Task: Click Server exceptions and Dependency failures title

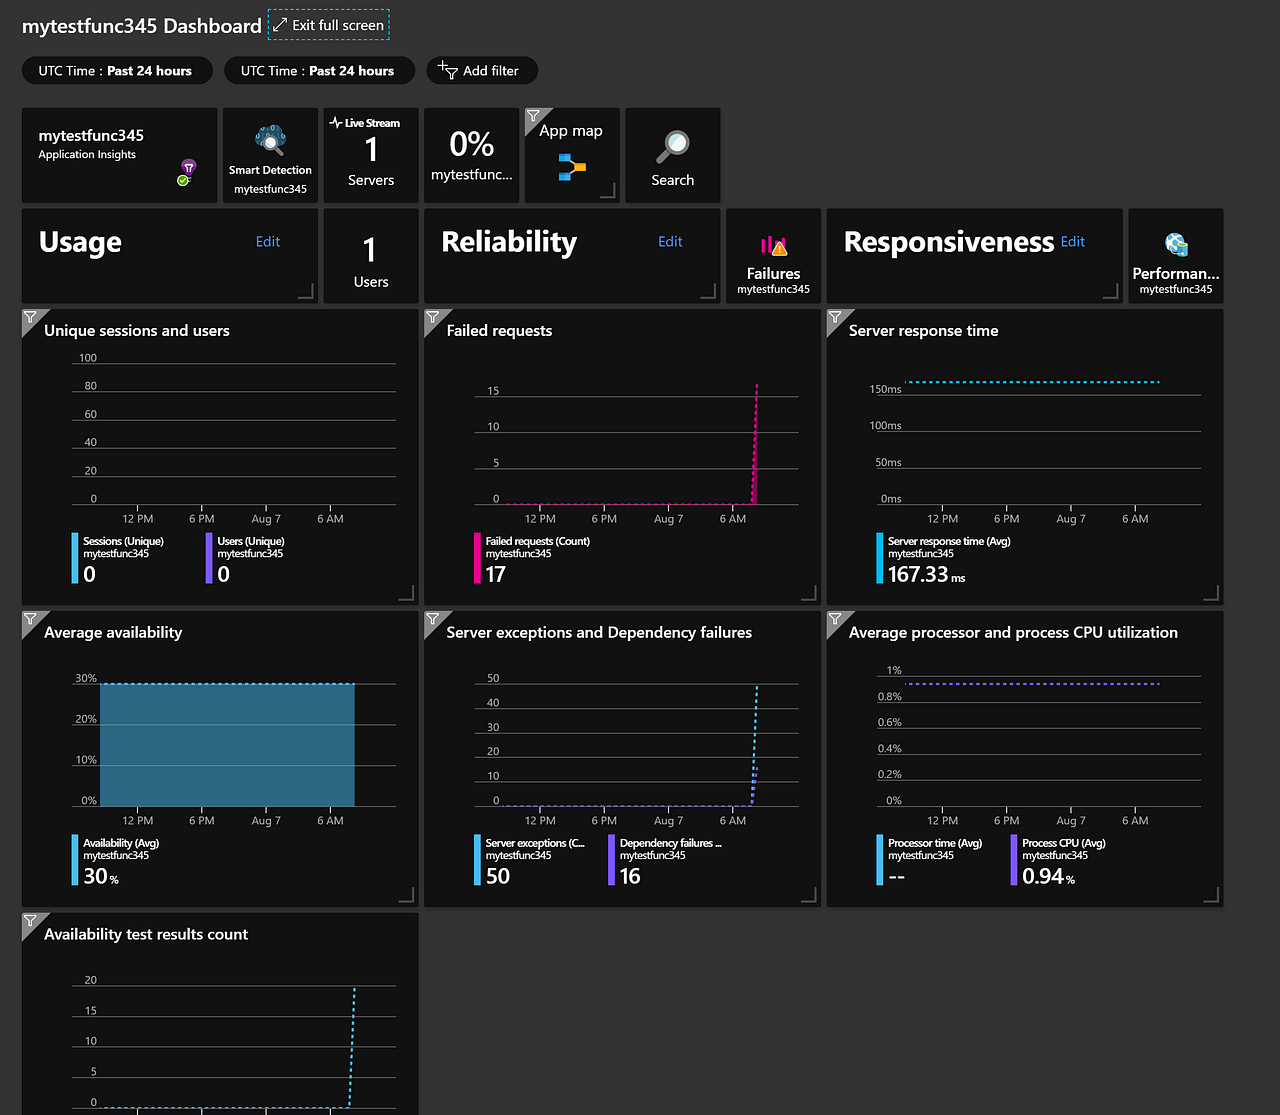Action: point(599,633)
